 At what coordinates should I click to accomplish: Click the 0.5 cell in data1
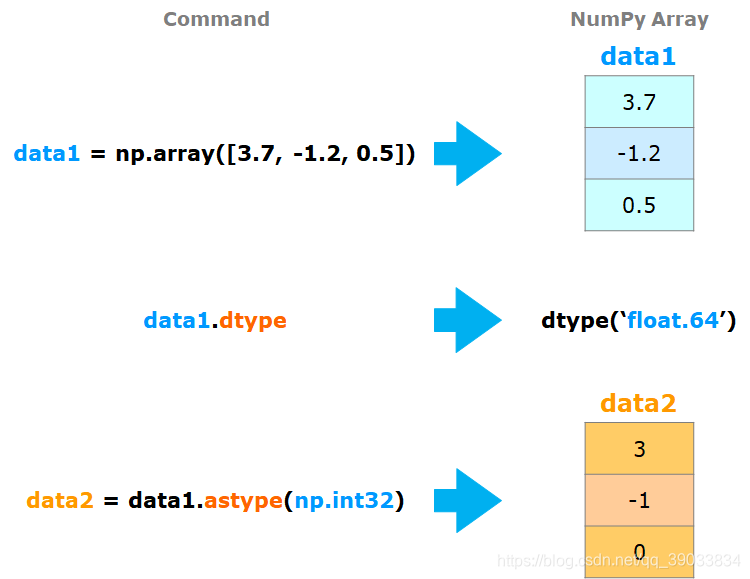click(639, 205)
